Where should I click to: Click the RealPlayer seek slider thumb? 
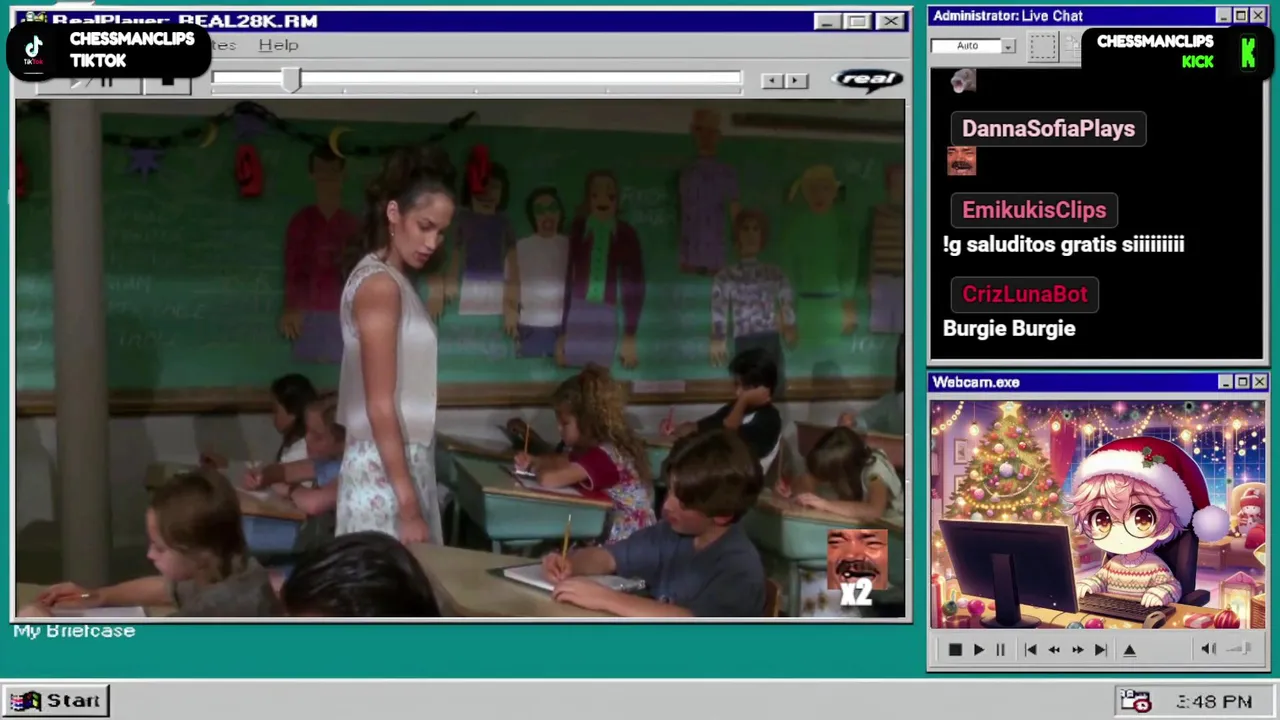(x=290, y=81)
